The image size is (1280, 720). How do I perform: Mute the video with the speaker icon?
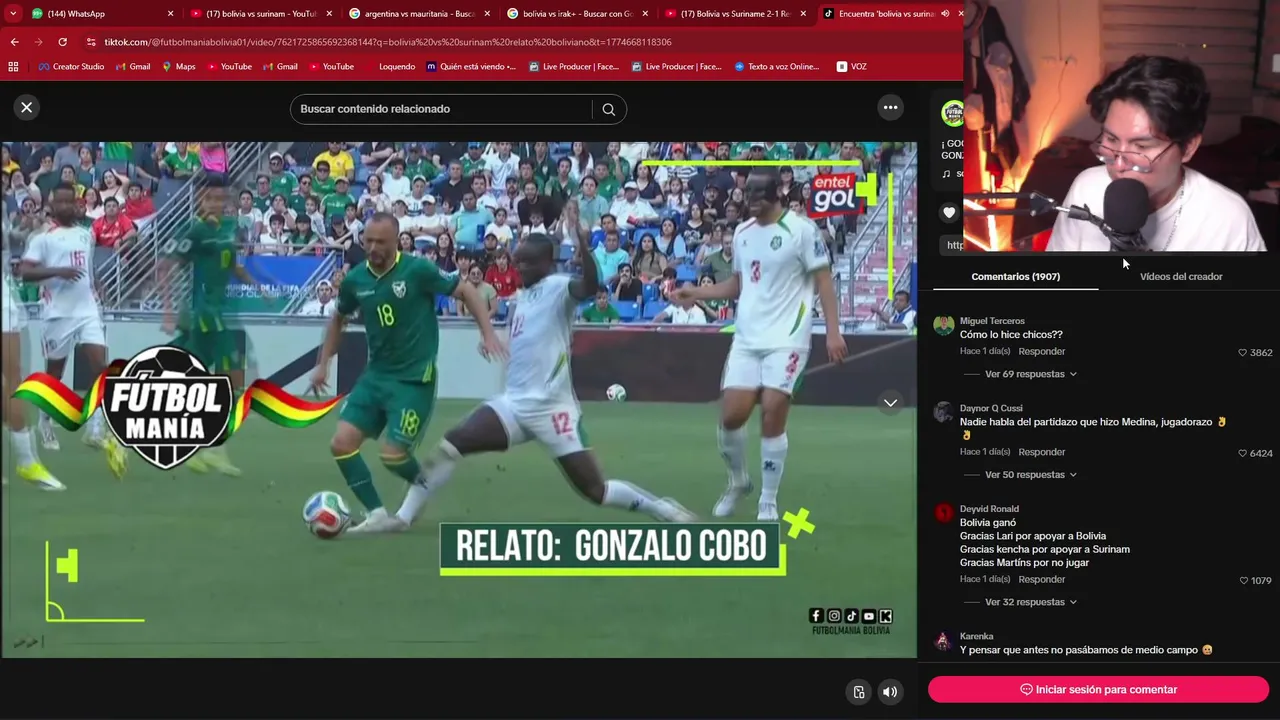click(x=889, y=692)
